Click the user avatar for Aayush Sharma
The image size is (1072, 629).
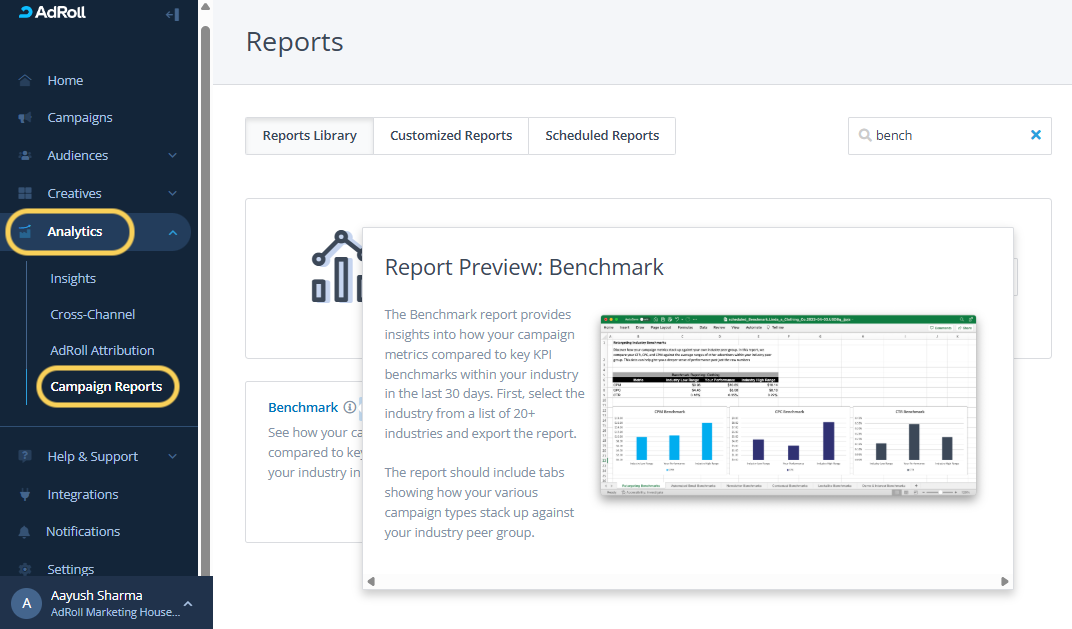26,603
